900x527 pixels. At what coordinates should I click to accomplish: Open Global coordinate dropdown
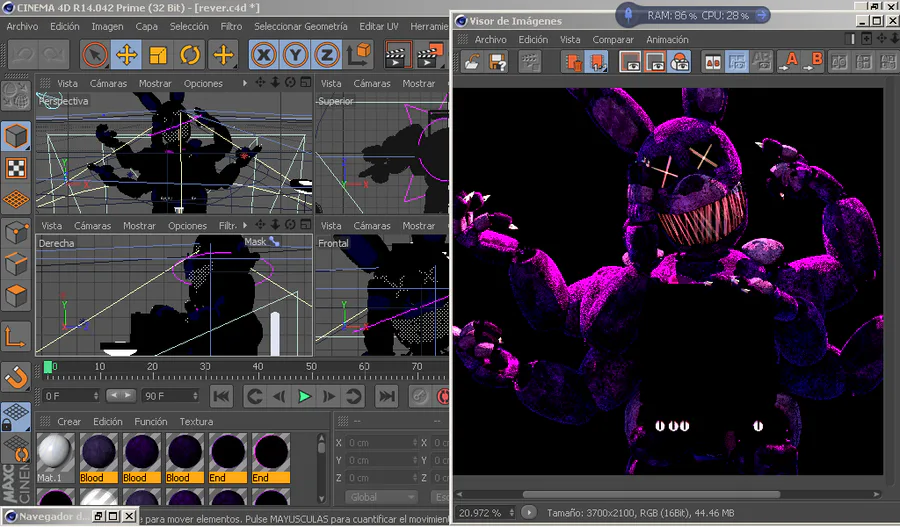[381, 497]
